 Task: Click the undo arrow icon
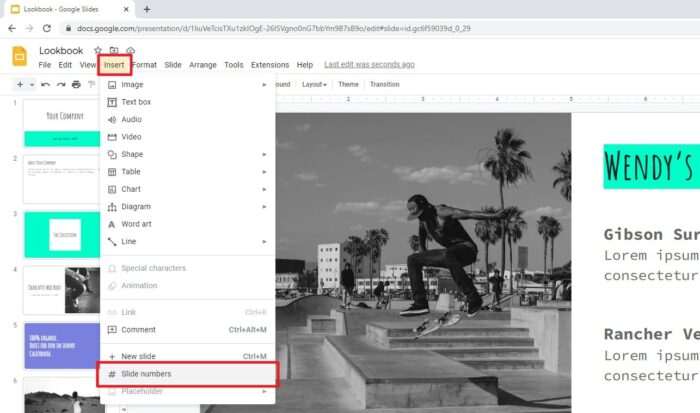click(45, 84)
